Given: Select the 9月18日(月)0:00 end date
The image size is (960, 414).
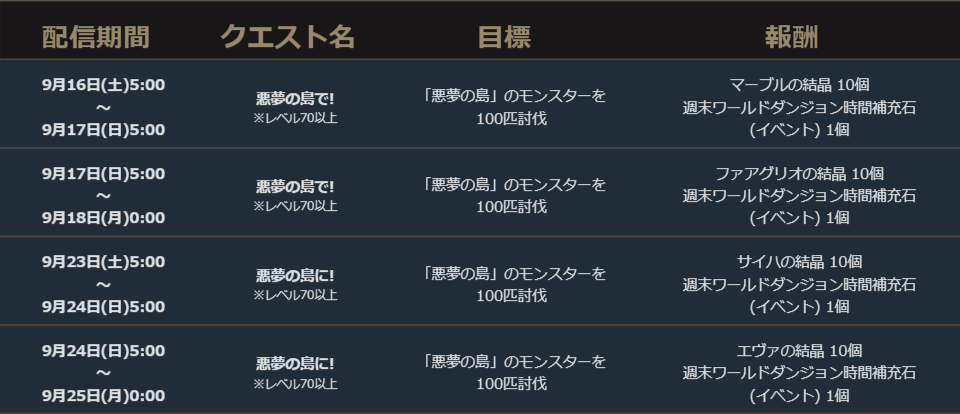Looking at the screenshot, I should [x=104, y=217].
